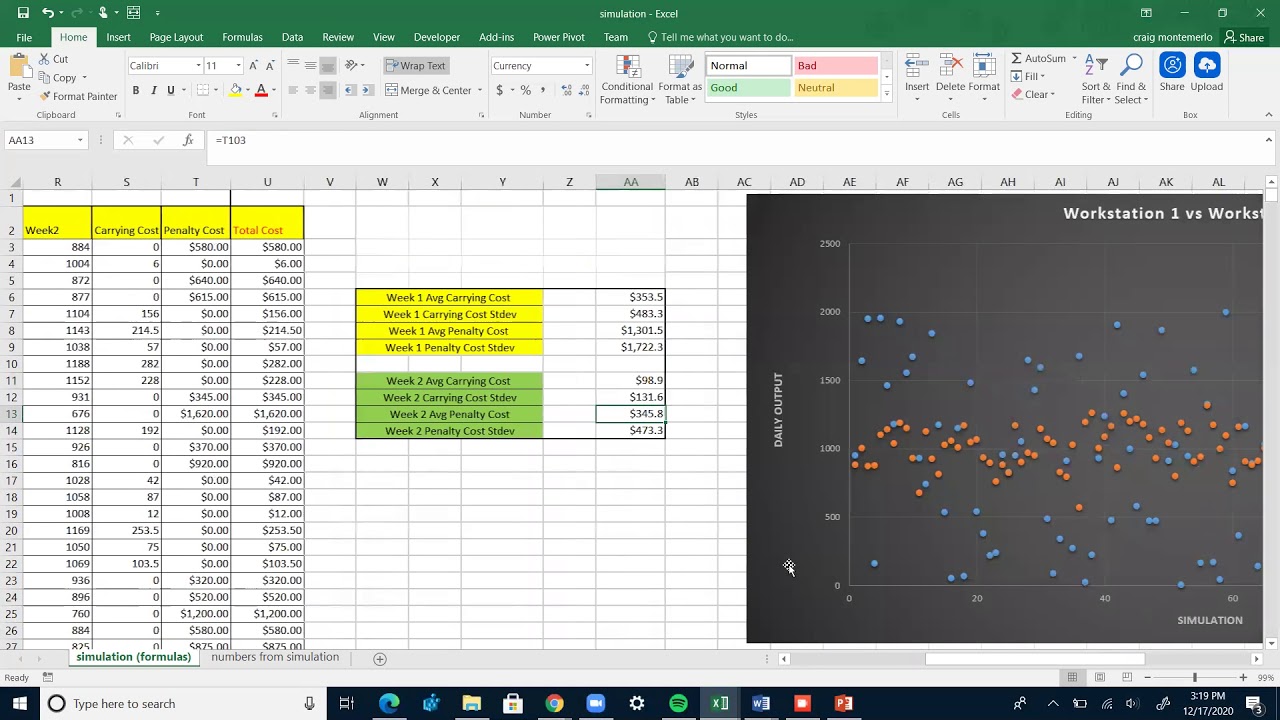Click the Increase Decimal button
Viewport: 1280px width, 720px height.
click(566, 90)
